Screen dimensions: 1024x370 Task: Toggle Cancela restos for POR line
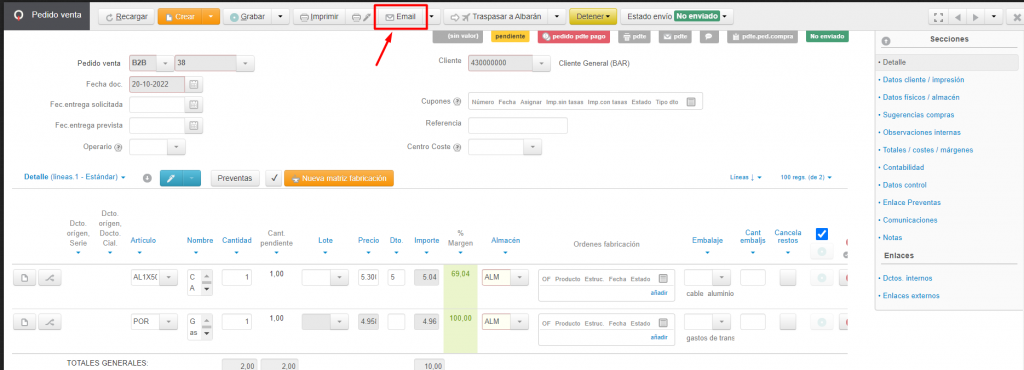click(788, 322)
